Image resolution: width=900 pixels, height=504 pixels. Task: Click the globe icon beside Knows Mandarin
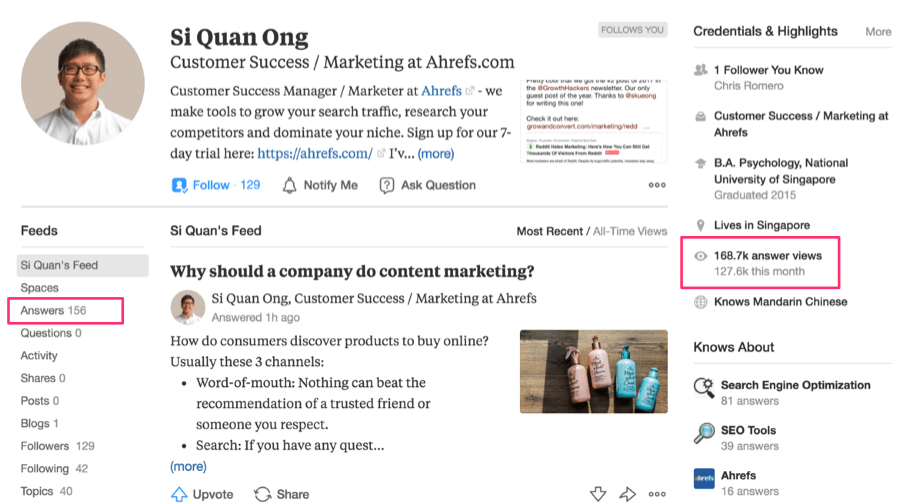[x=700, y=302]
